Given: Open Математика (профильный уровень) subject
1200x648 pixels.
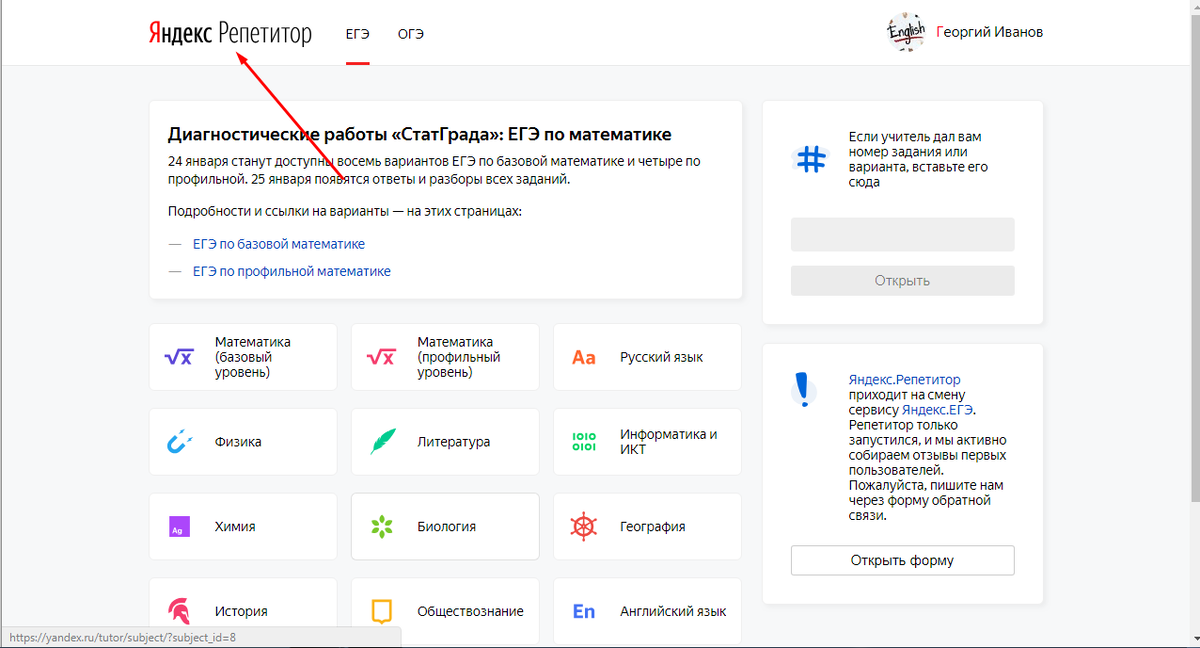Looking at the screenshot, I should 445,357.
